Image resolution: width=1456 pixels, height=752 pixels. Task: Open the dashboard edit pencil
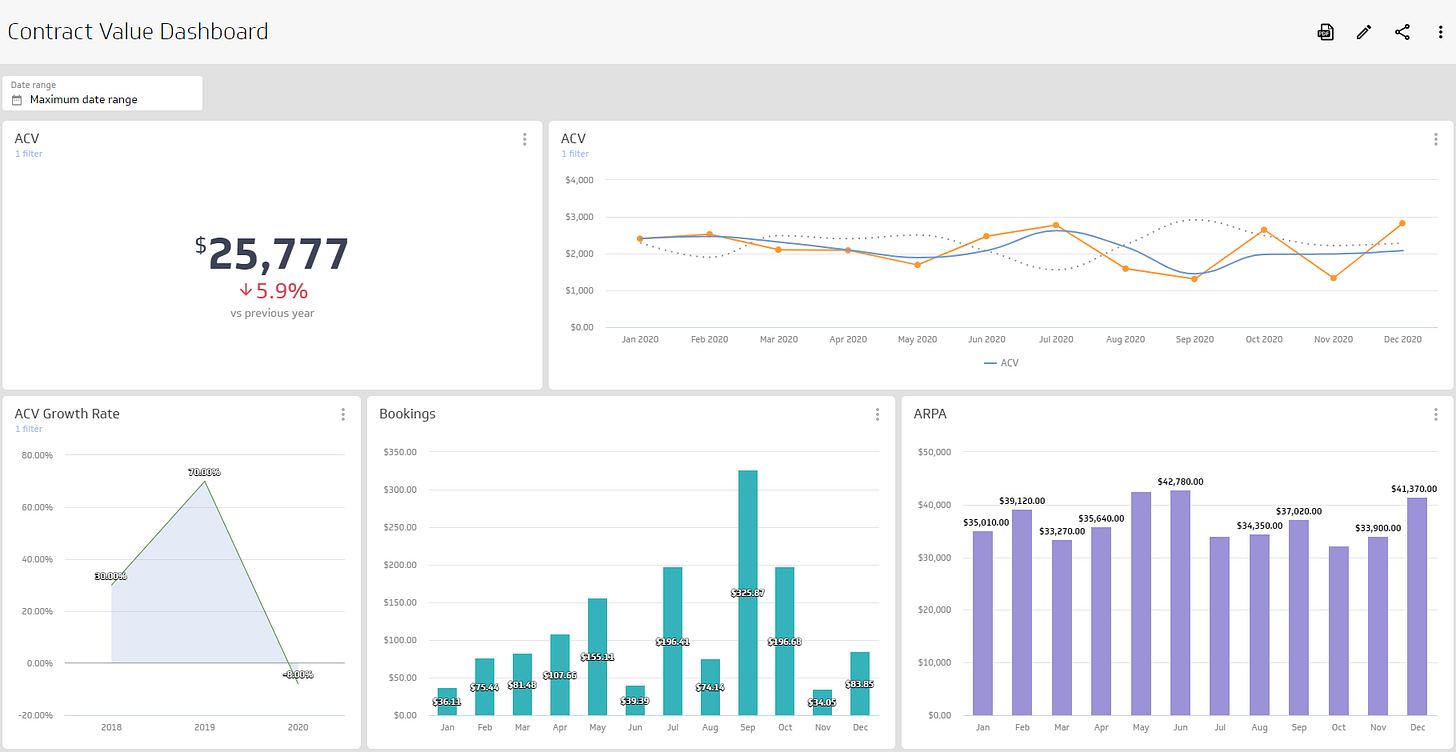pos(1364,32)
